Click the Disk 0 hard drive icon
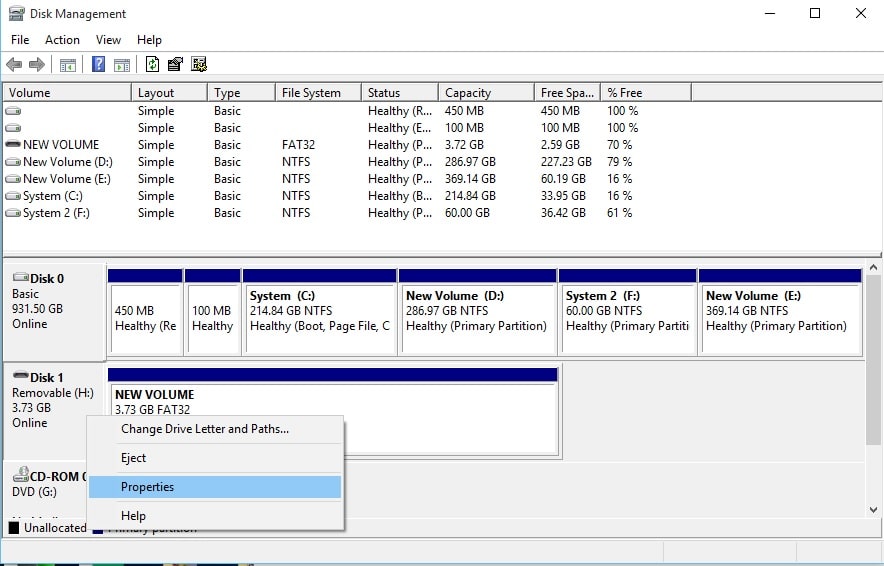The image size is (884, 566). 21,277
